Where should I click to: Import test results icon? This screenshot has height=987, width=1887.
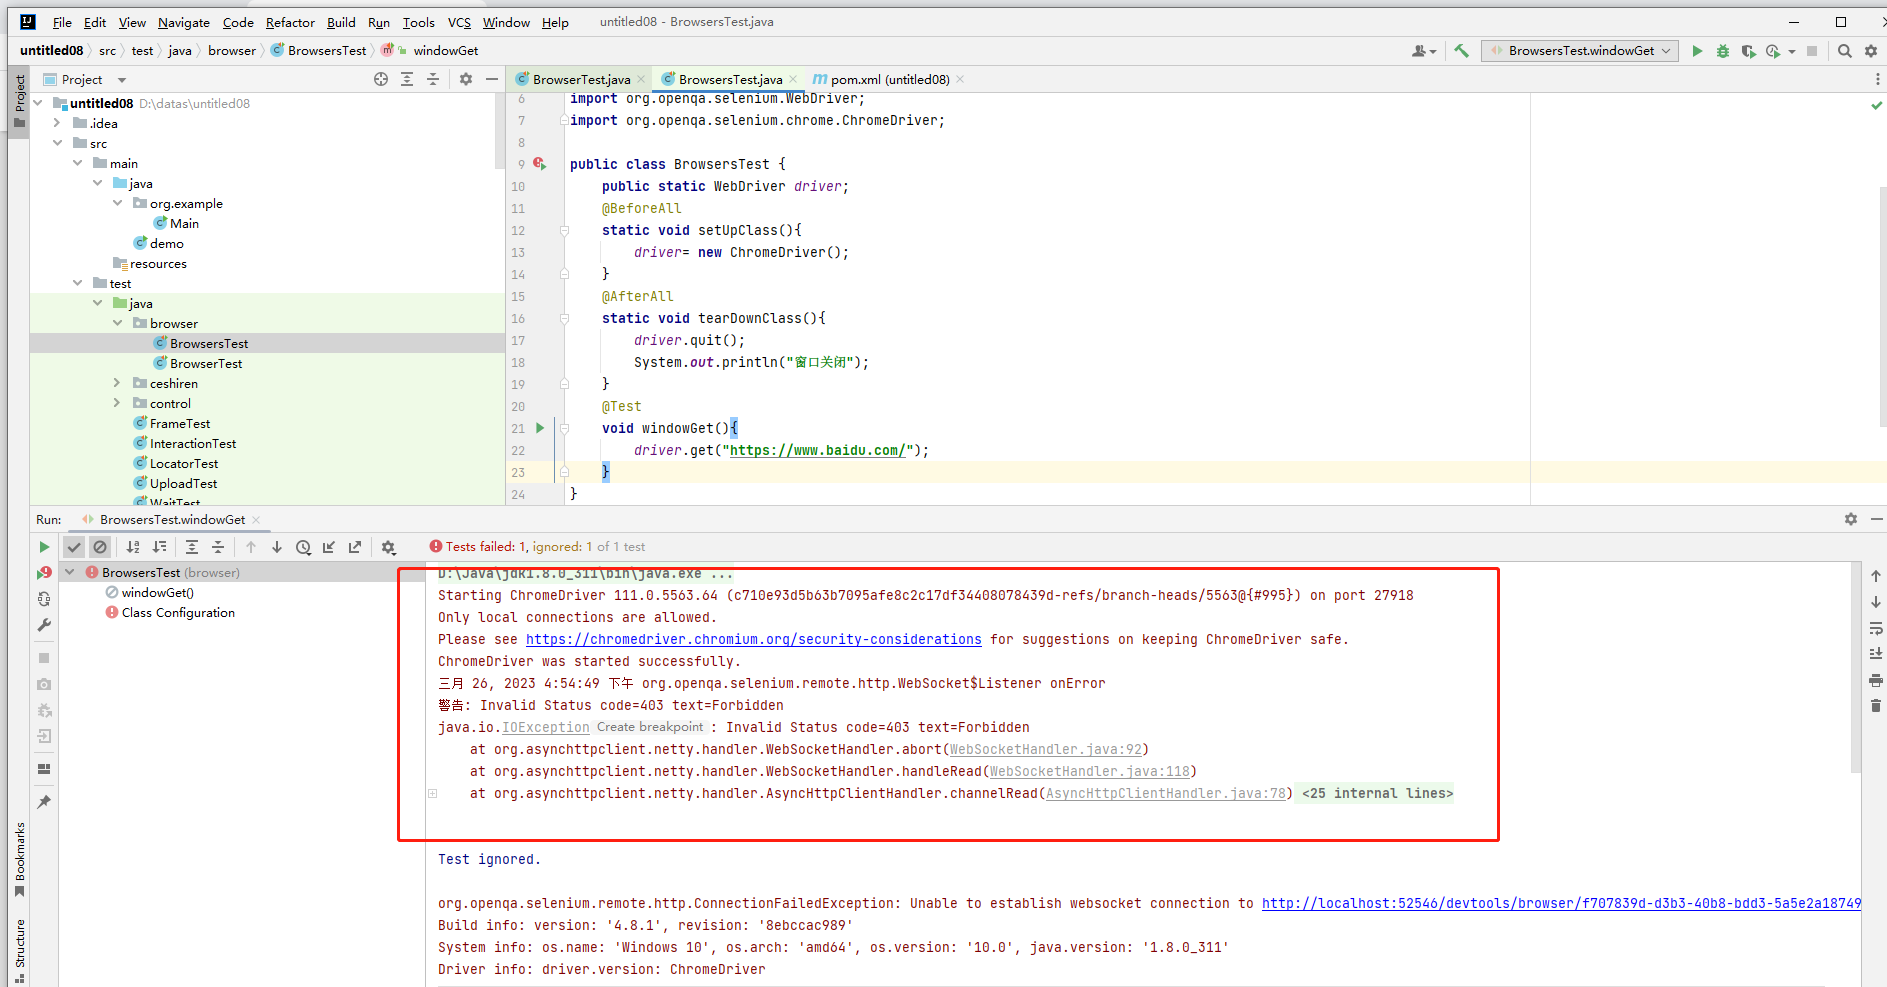click(x=329, y=547)
